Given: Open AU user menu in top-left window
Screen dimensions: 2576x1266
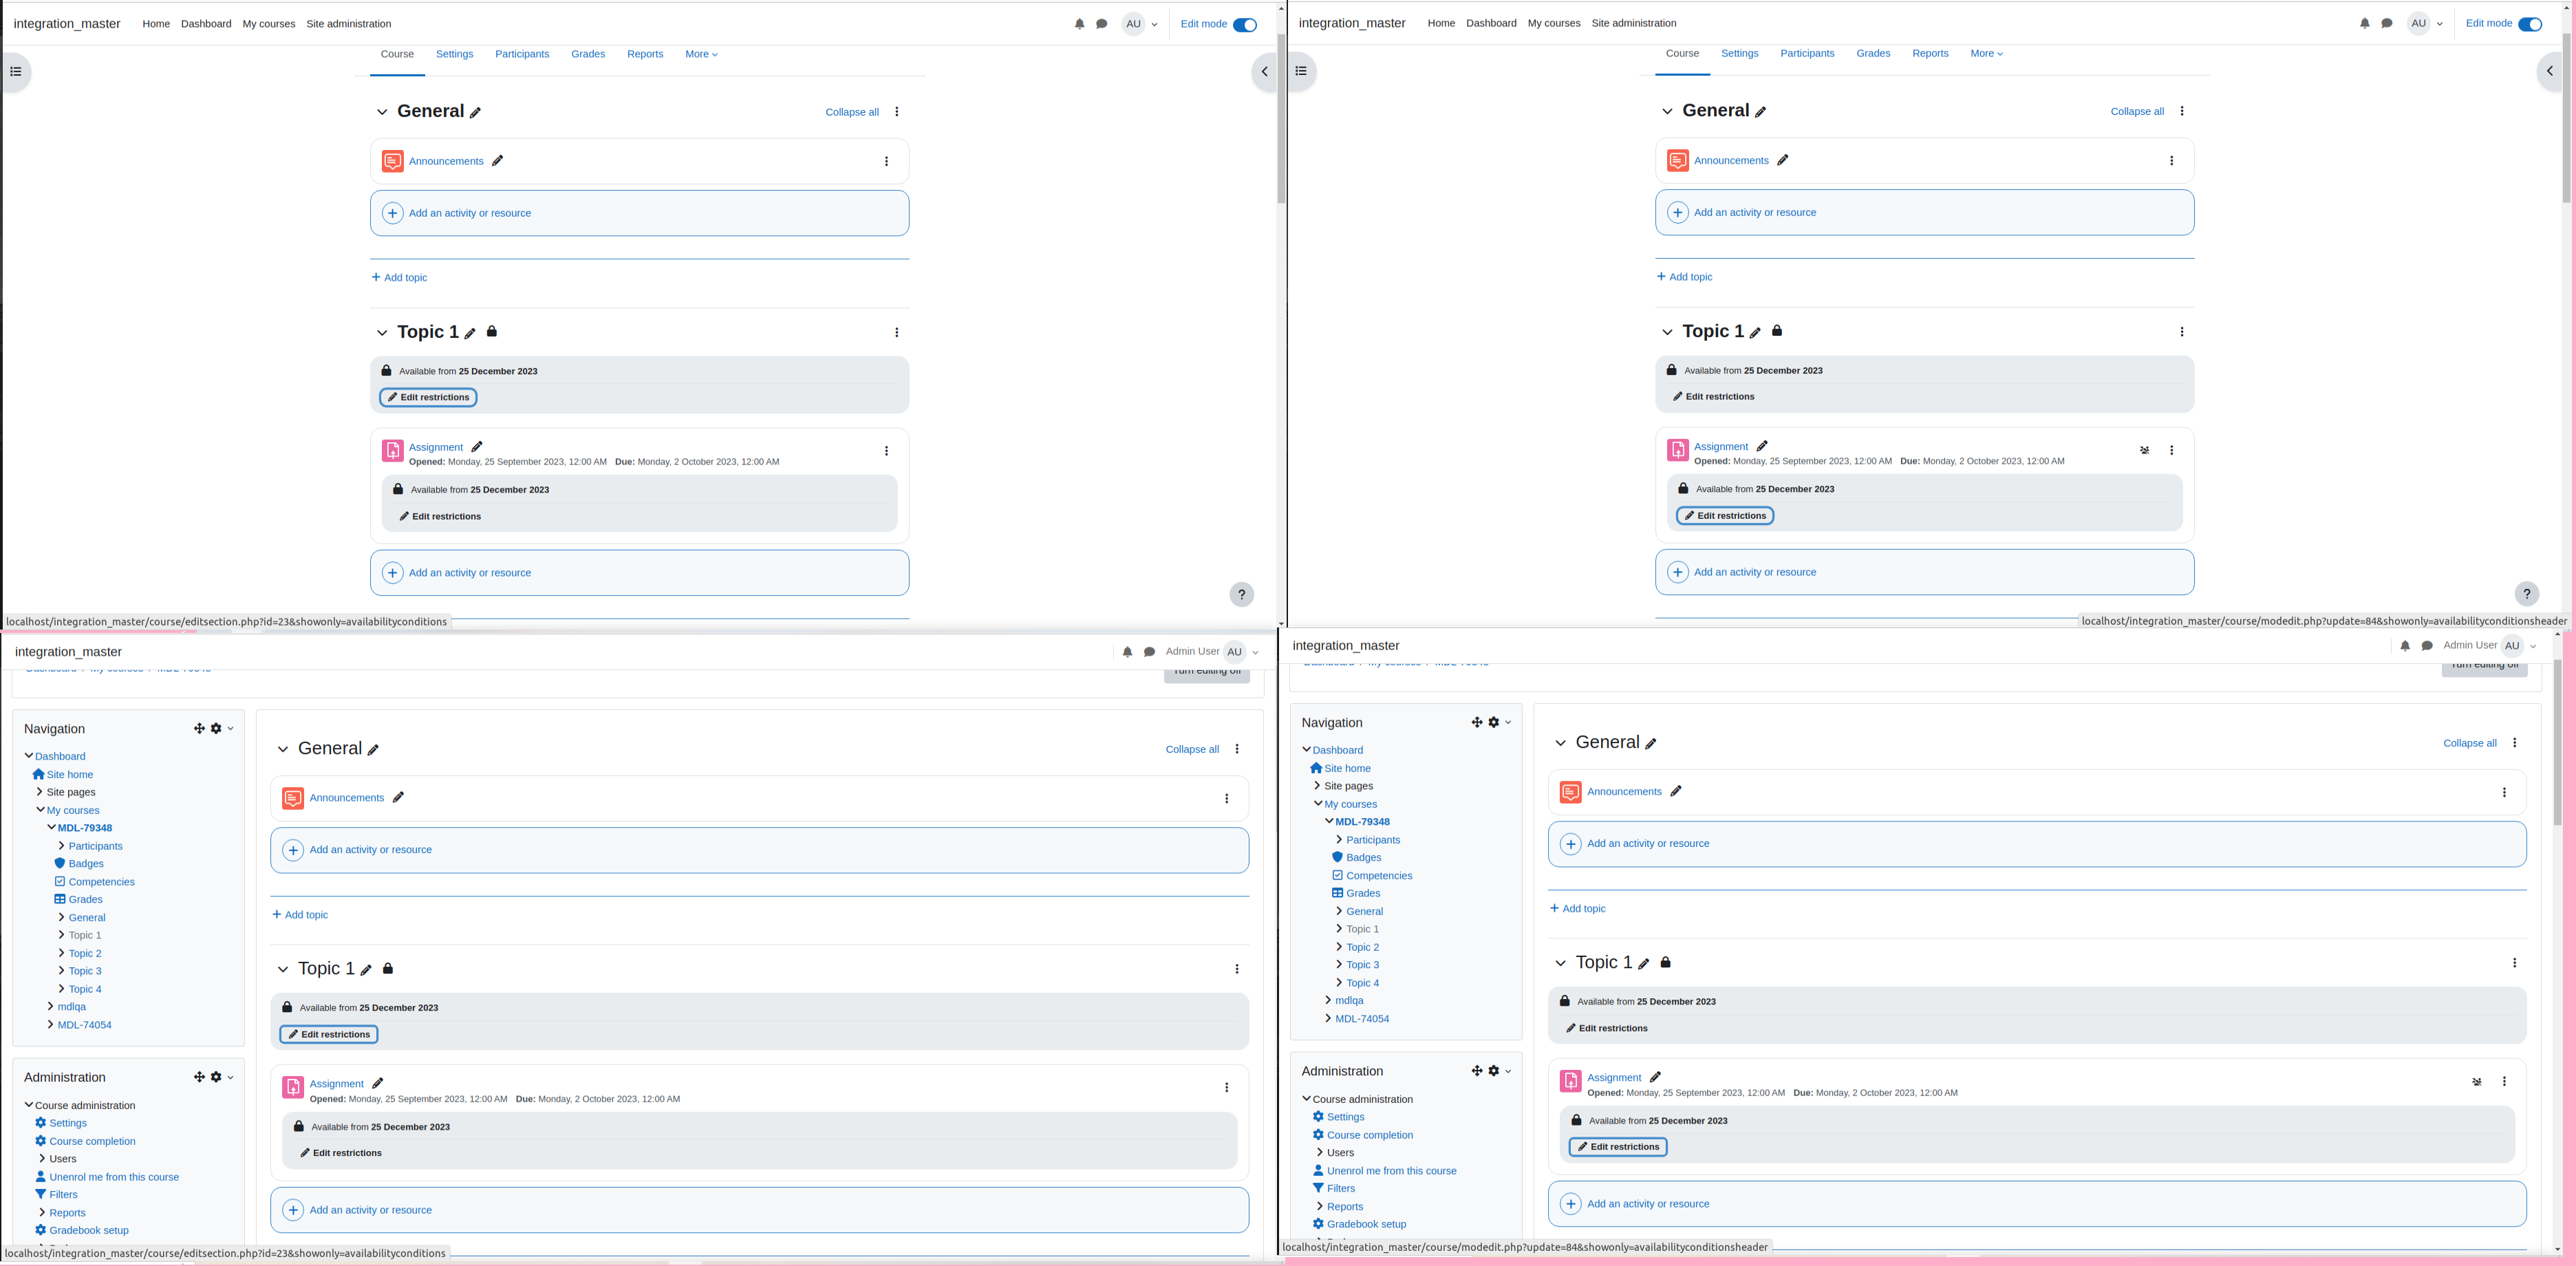Looking at the screenshot, I should (1140, 24).
